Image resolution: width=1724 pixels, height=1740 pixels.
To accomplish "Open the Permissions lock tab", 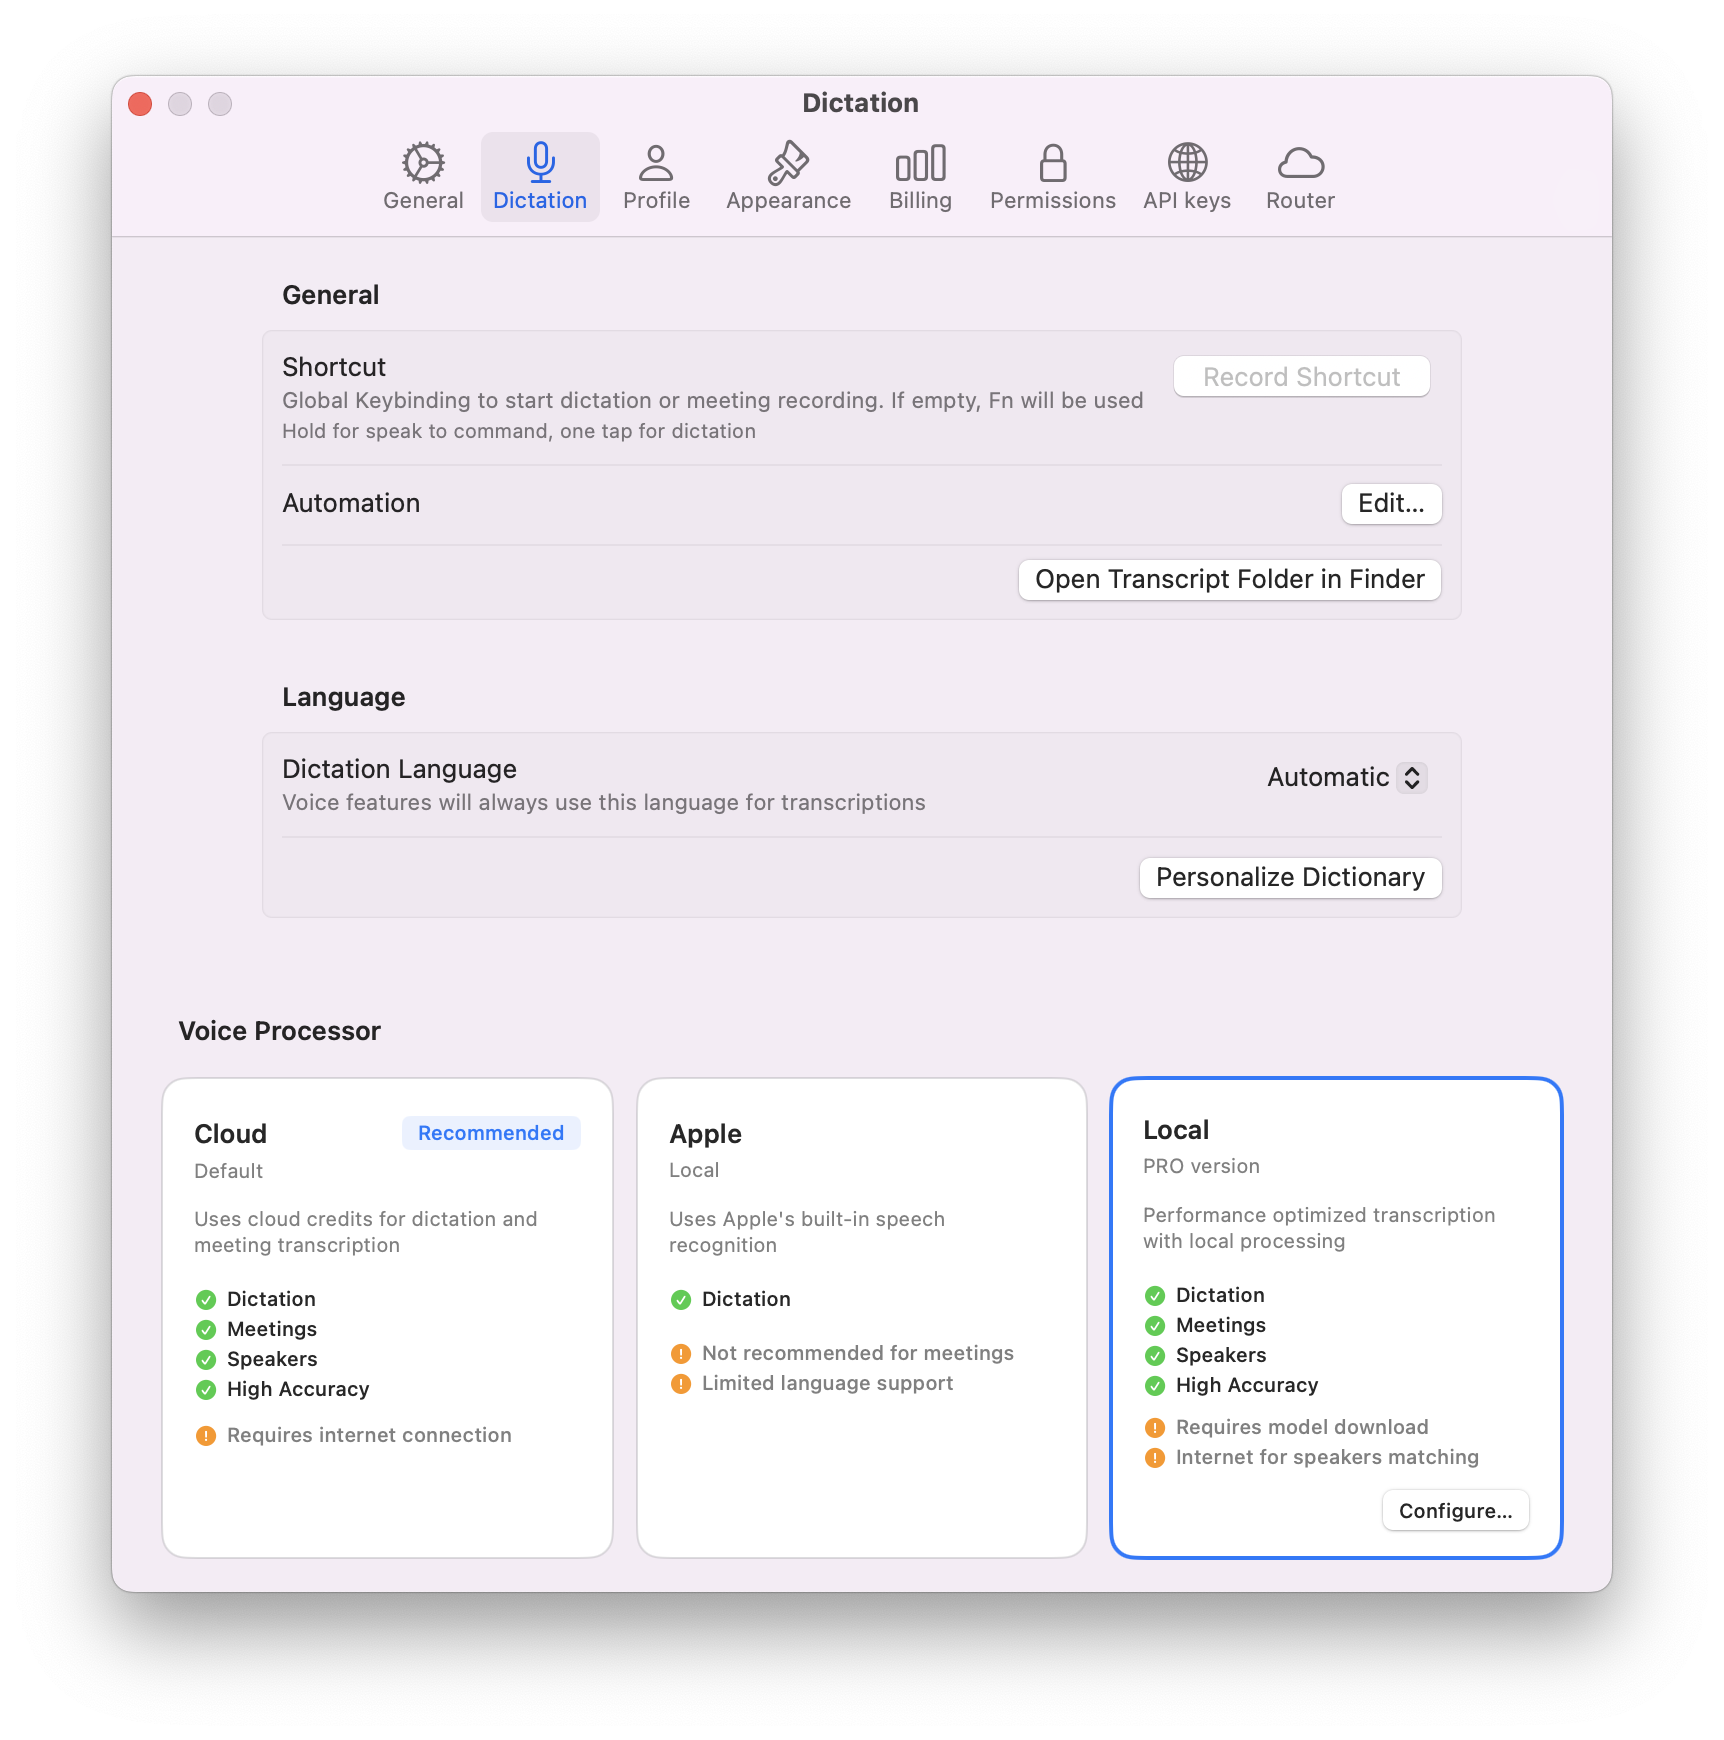I will 1052,177.
